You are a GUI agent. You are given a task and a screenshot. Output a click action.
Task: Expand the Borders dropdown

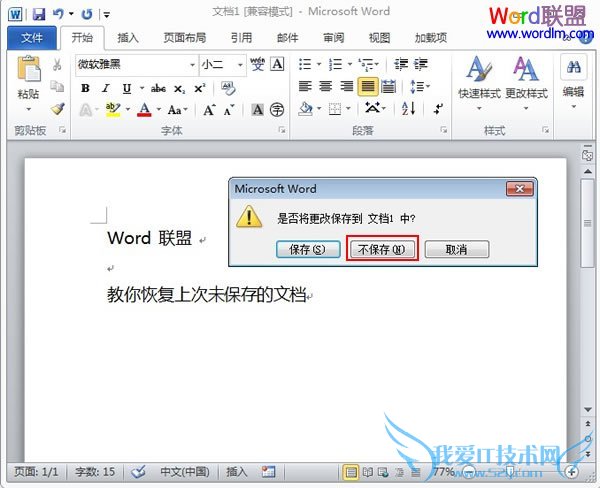[x=348, y=109]
